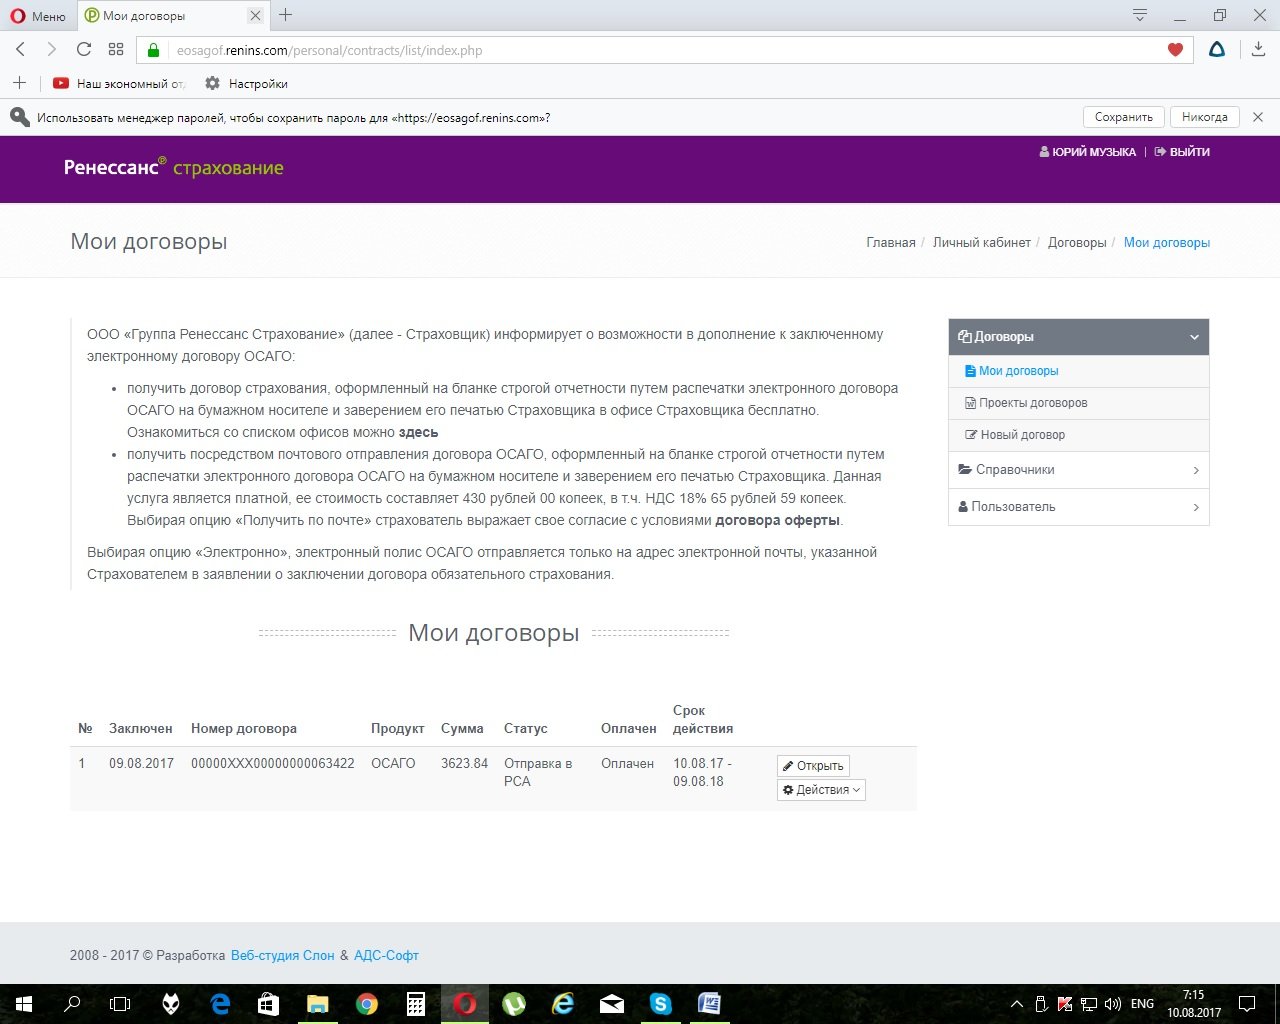Select 'Мои договоры' in the sidebar
The image size is (1280, 1024).
click(1078, 371)
